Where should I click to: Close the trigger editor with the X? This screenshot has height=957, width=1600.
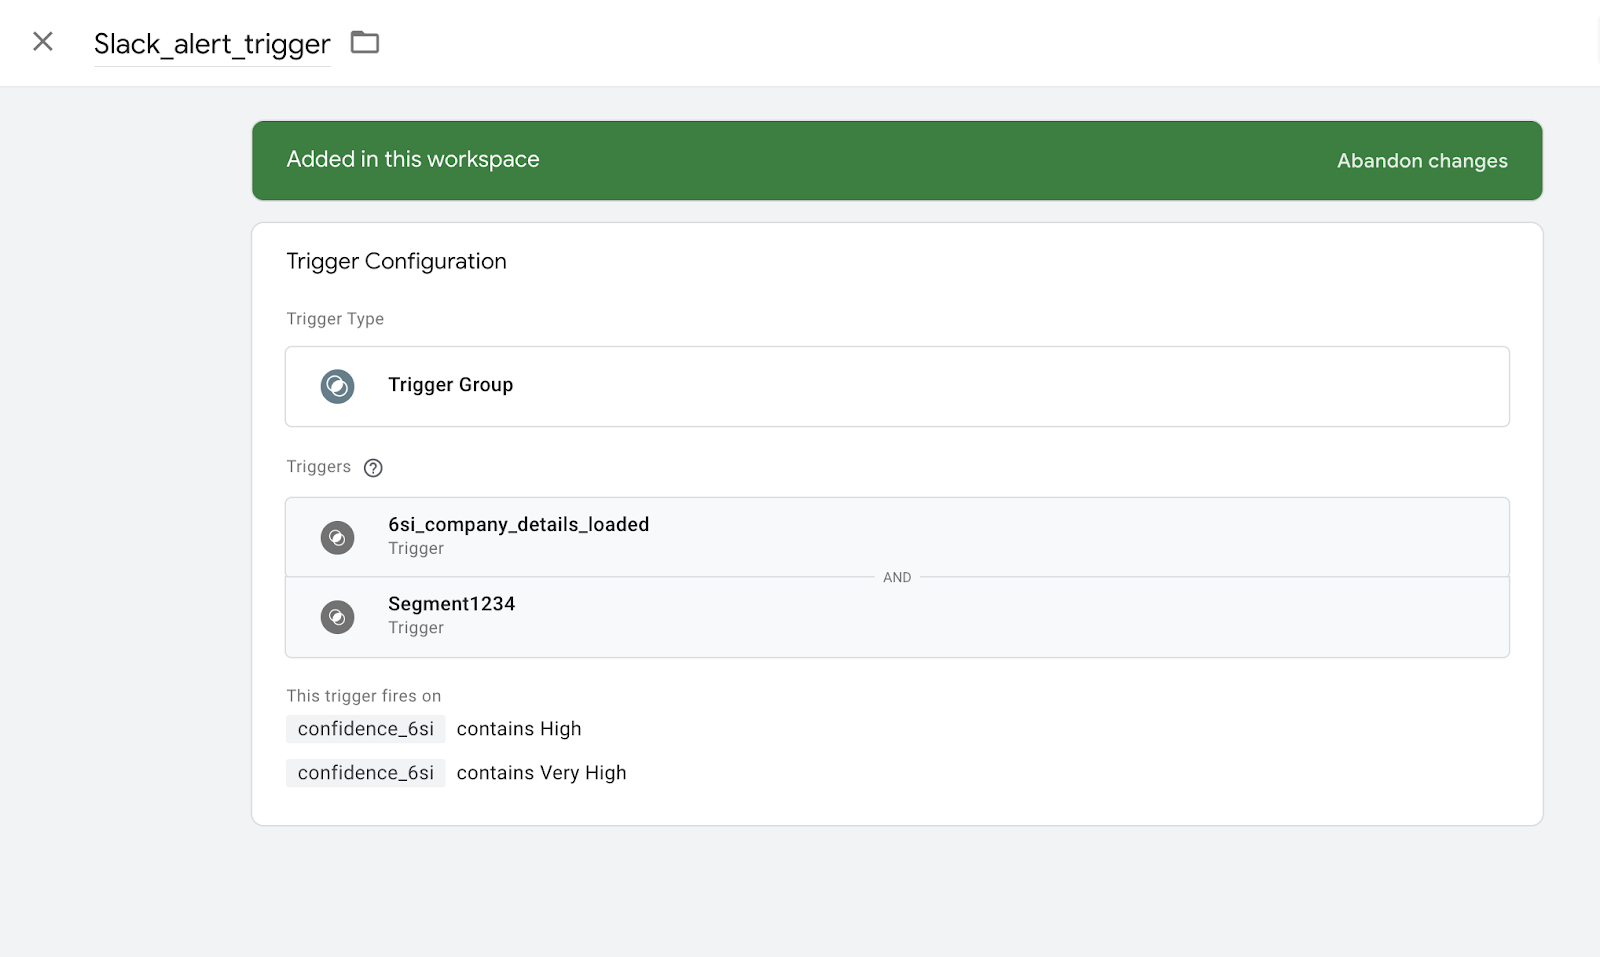[x=42, y=41]
